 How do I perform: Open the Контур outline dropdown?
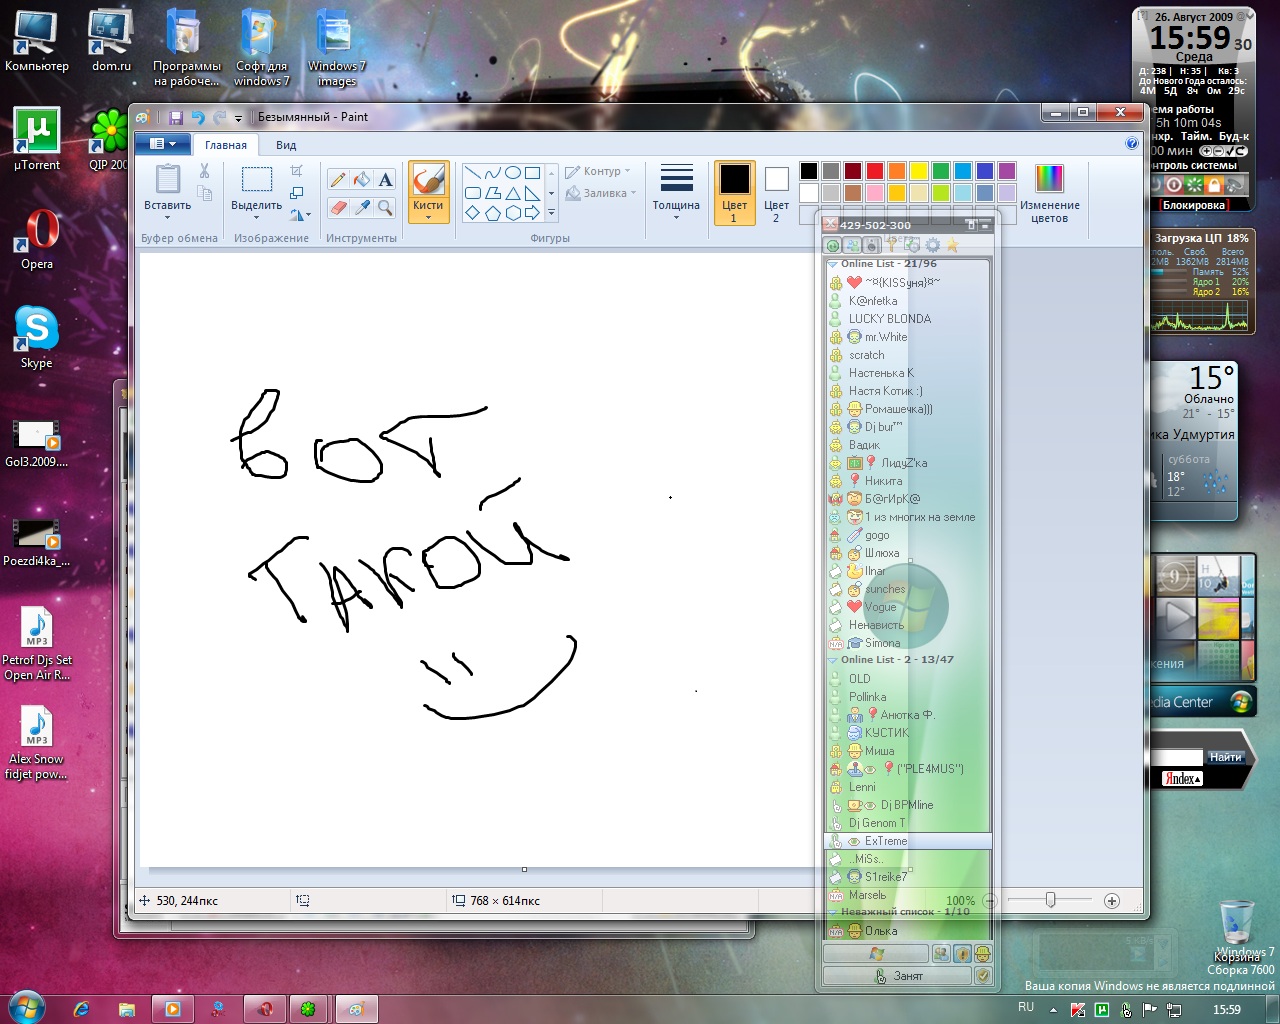598,171
